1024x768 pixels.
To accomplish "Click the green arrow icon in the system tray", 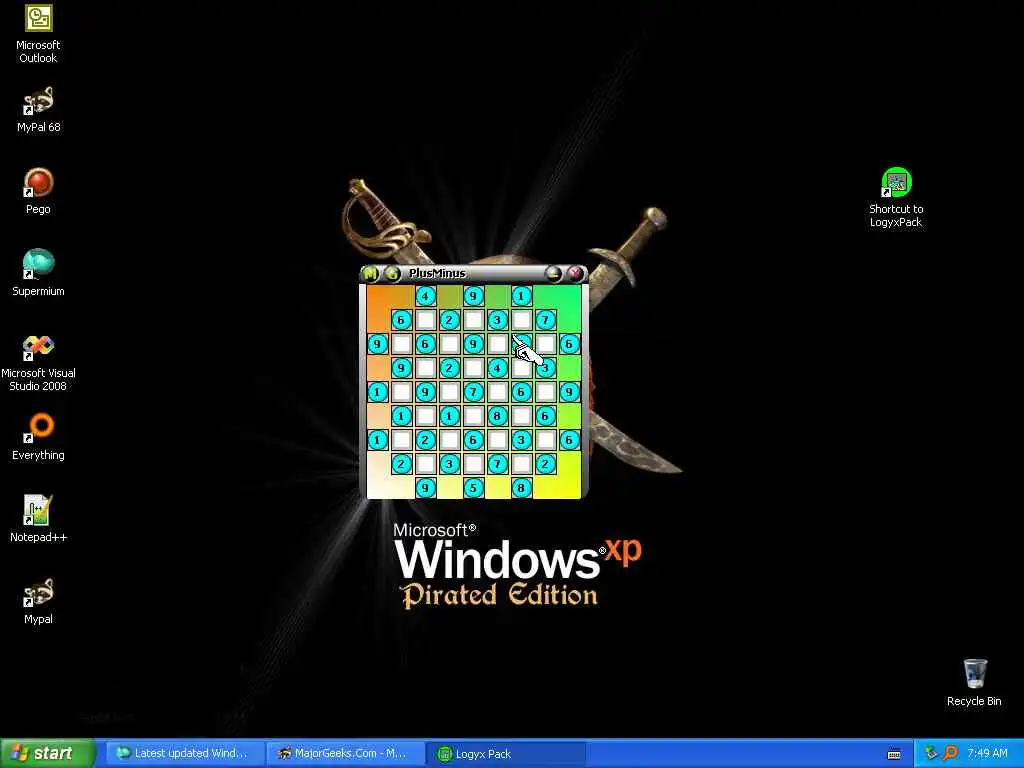I will [x=931, y=754].
